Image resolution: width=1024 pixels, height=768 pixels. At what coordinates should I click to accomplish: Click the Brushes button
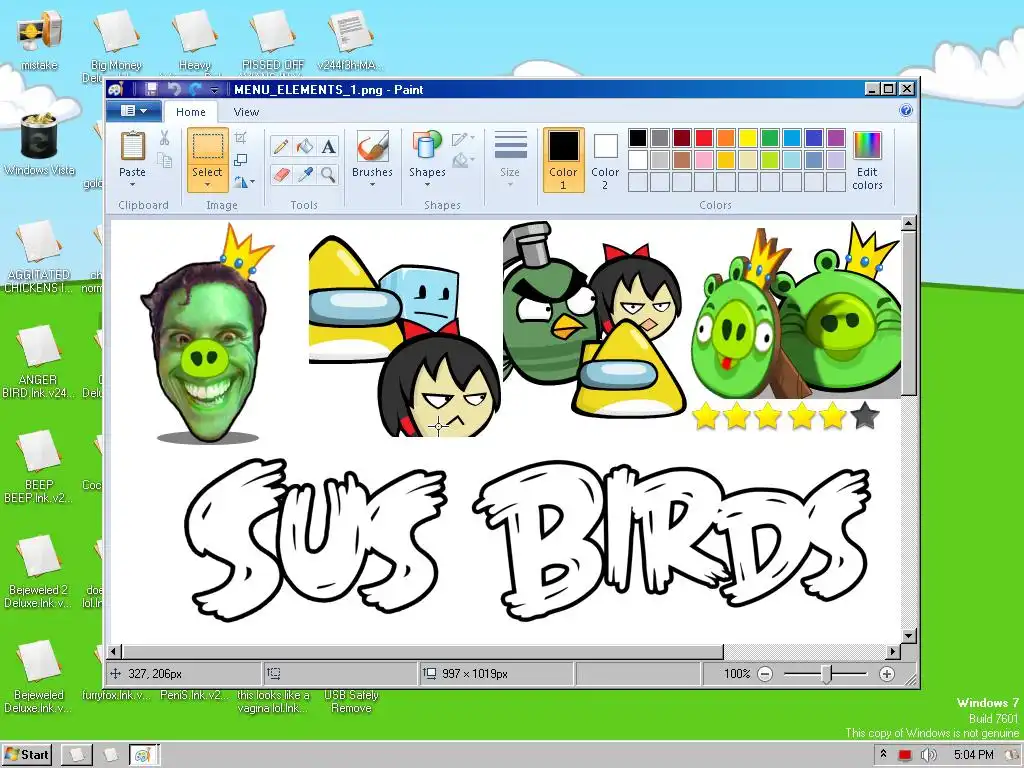pos(372,153)
